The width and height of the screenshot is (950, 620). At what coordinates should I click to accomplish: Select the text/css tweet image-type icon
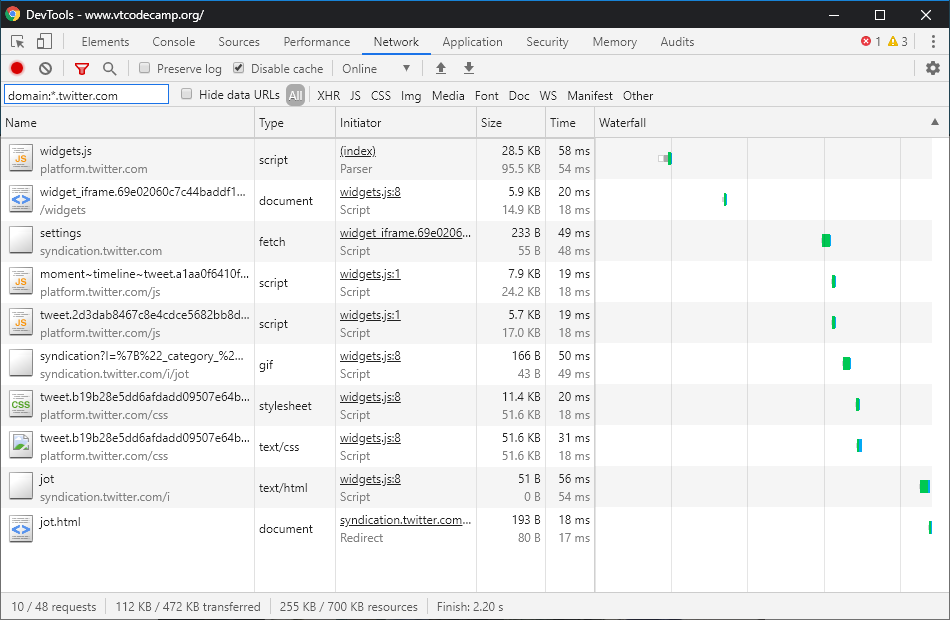[21, 445]
